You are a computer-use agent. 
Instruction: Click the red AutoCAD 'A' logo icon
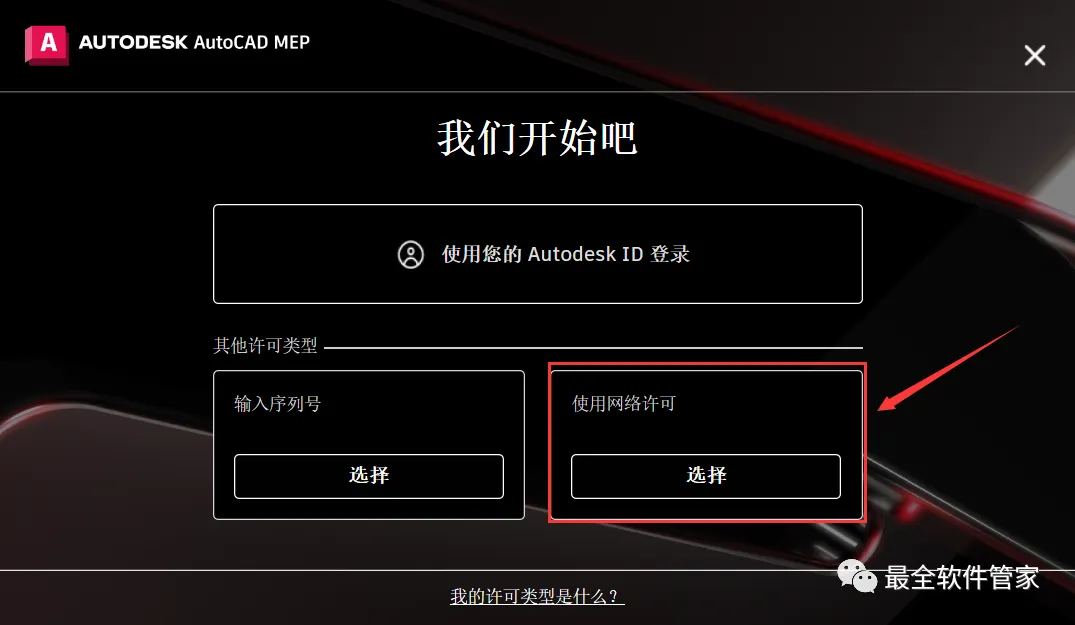47,45
